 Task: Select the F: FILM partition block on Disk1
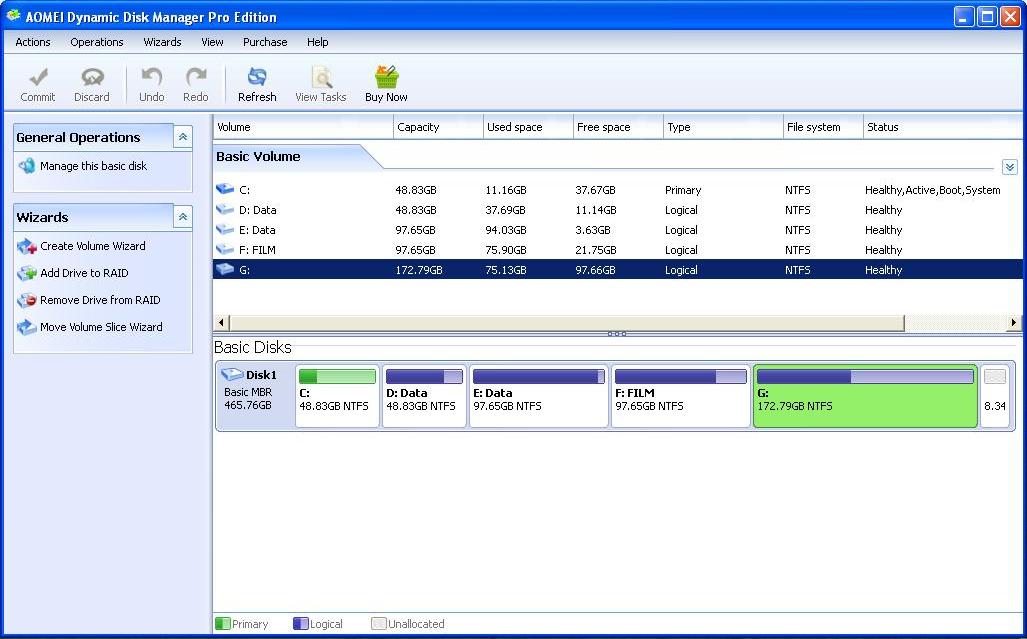pyautogui.click(x=681, y=396)
